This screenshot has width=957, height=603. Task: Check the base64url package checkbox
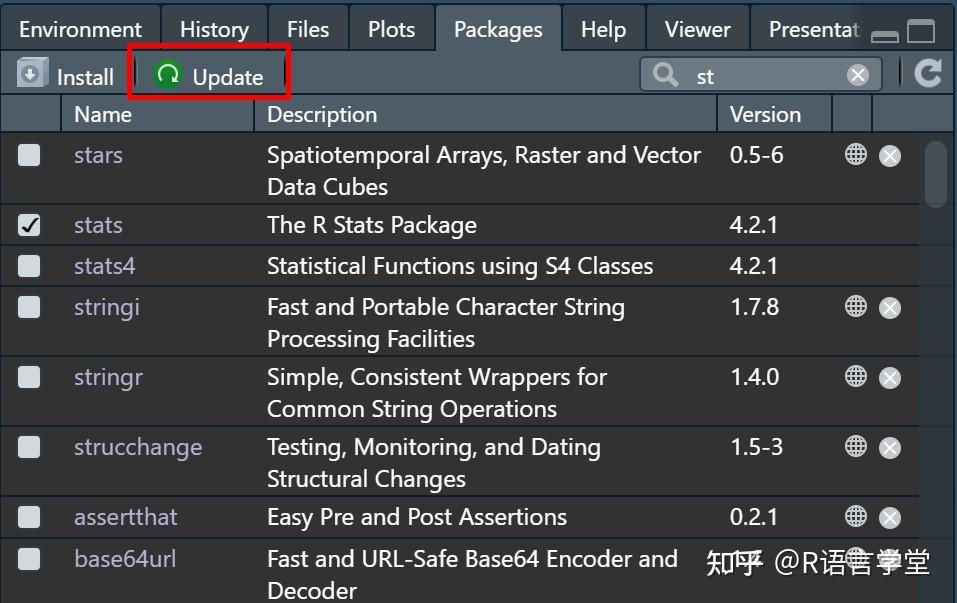tap(29, 559)
